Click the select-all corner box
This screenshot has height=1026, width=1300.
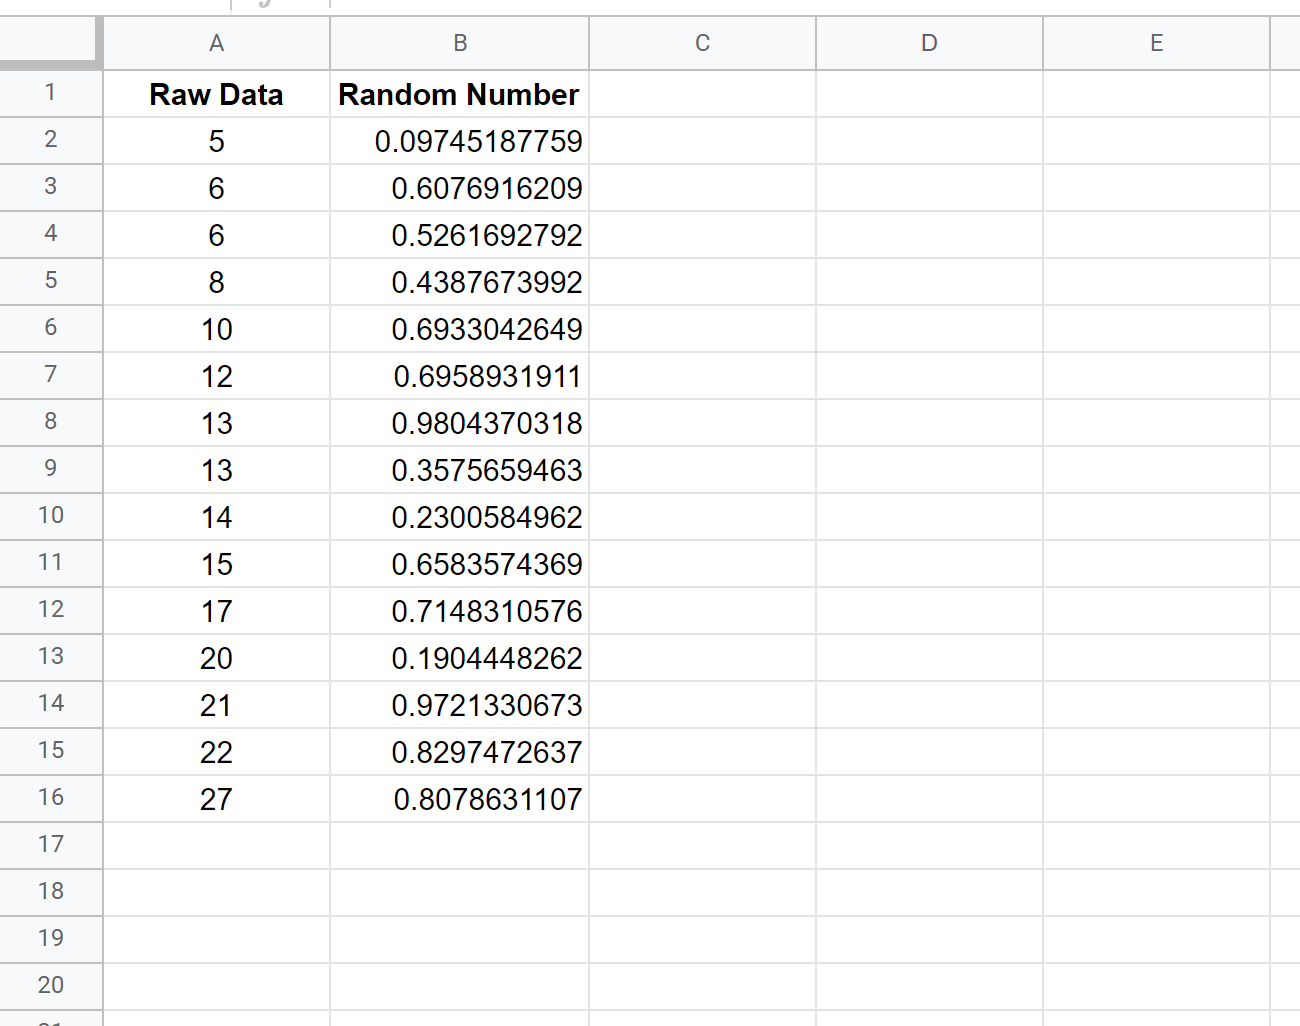50,42
